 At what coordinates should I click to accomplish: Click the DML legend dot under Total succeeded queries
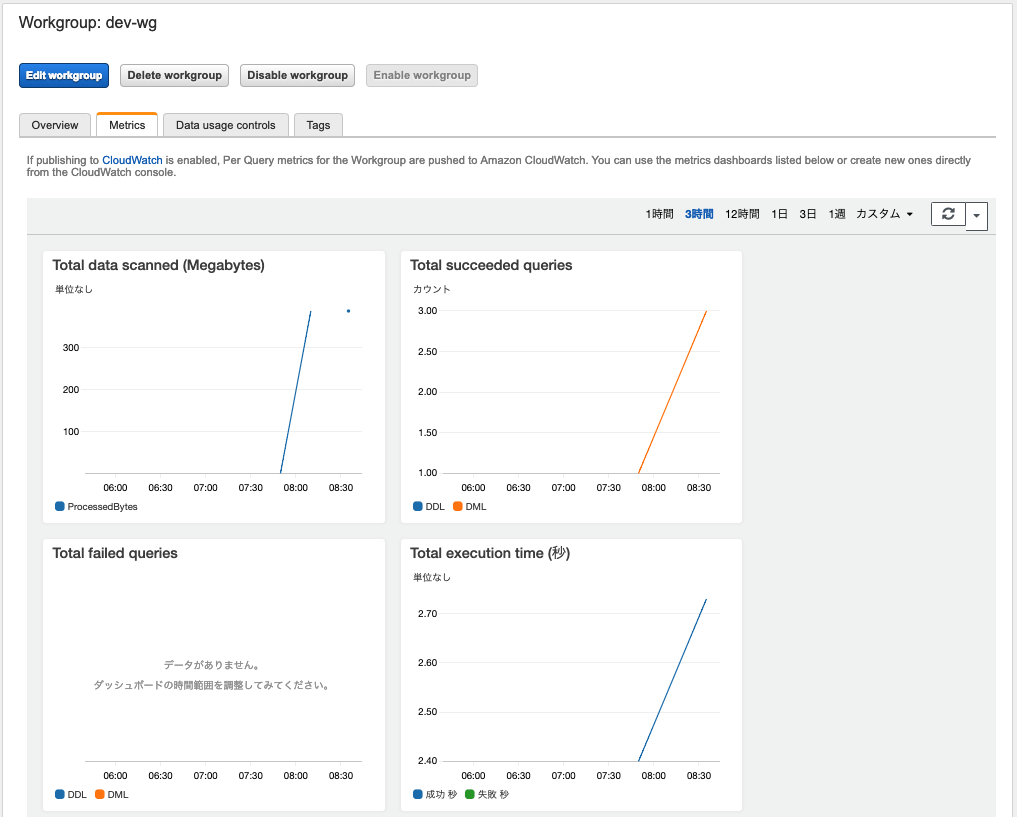pyautogui.click(x=456, y=506)
